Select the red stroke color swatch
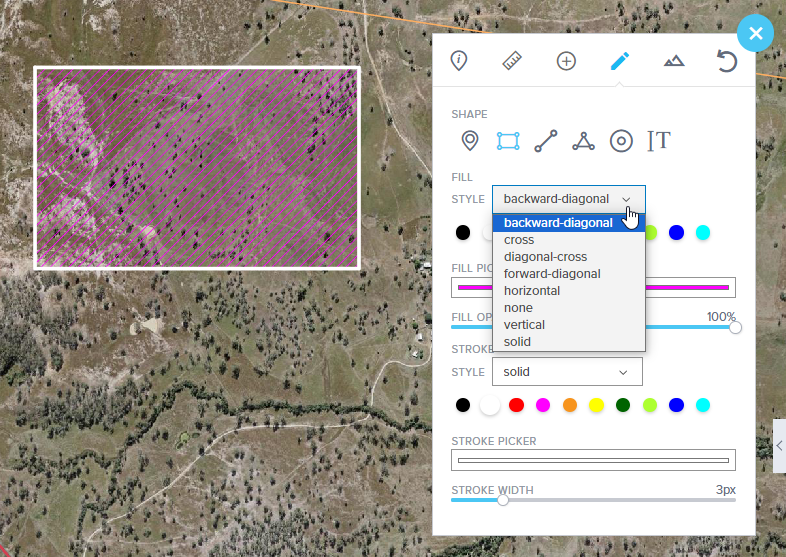 [516, 405]
